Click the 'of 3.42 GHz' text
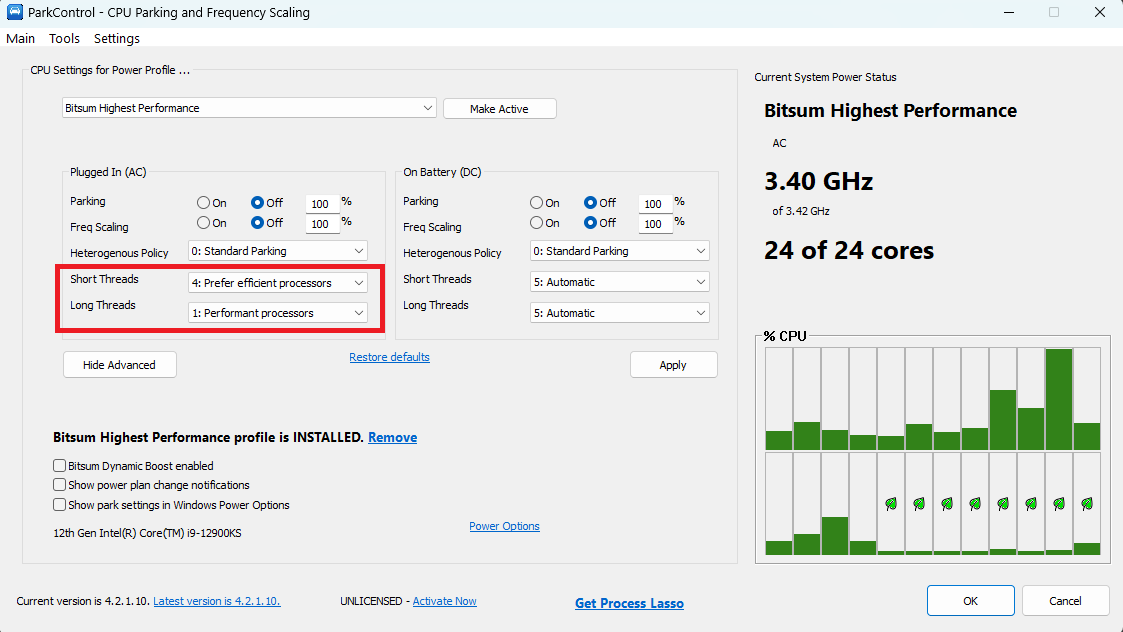Screen dimensions: 1123x632 [x=801, y=211]
